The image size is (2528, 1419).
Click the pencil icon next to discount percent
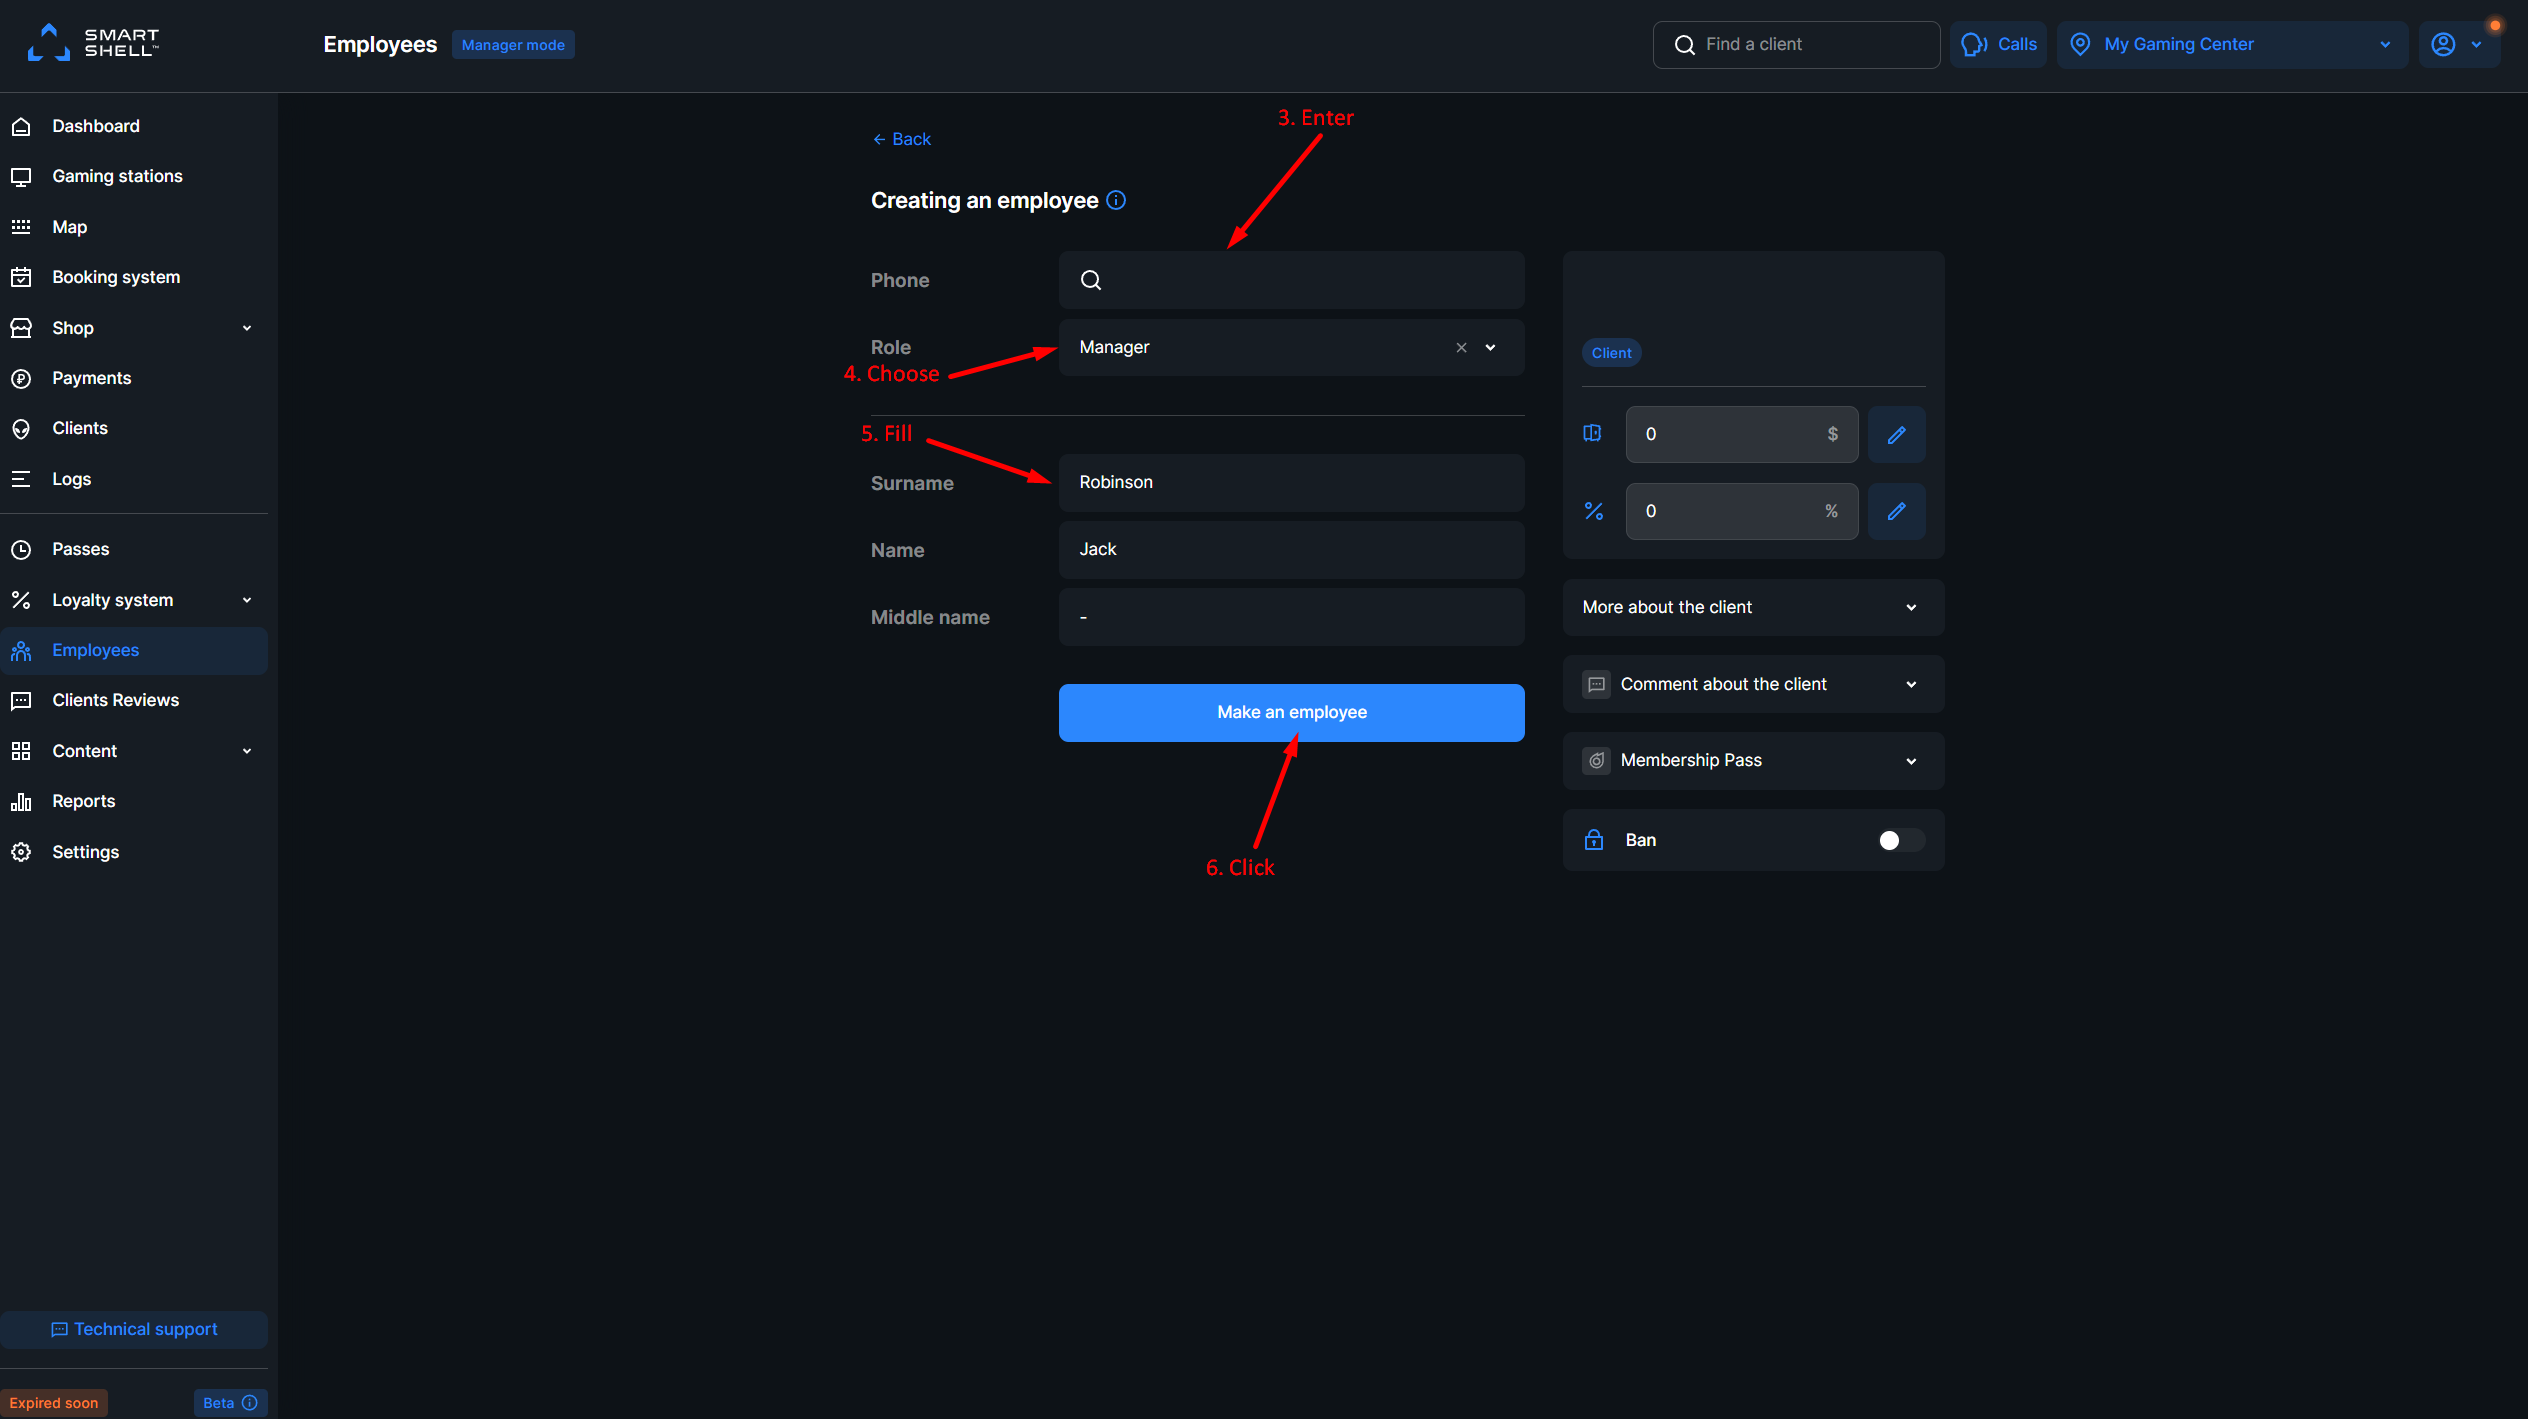point(1896,511)
